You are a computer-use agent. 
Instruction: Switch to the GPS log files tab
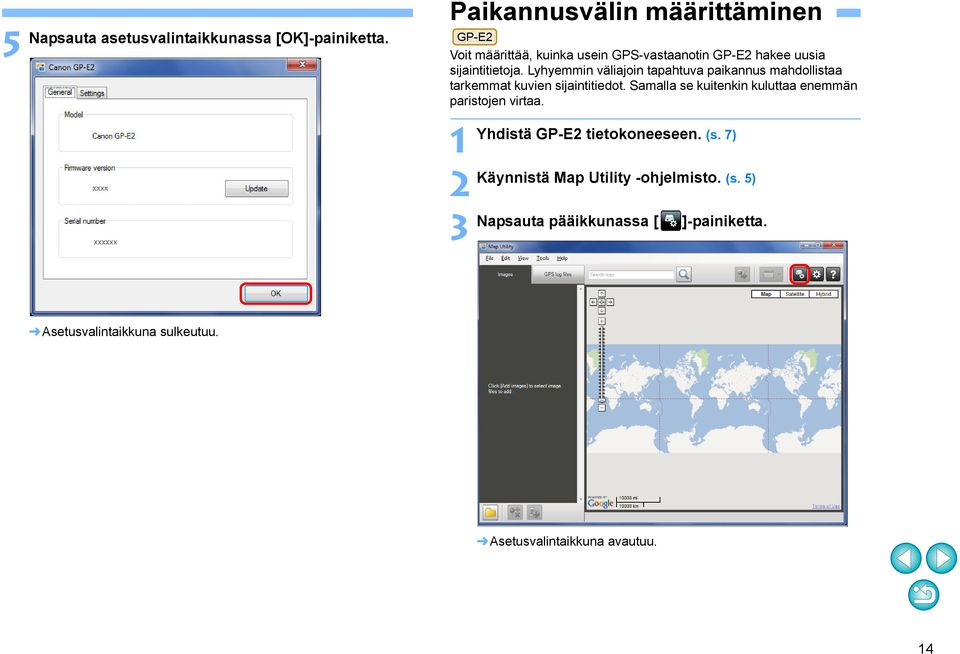tap(558, 274)
